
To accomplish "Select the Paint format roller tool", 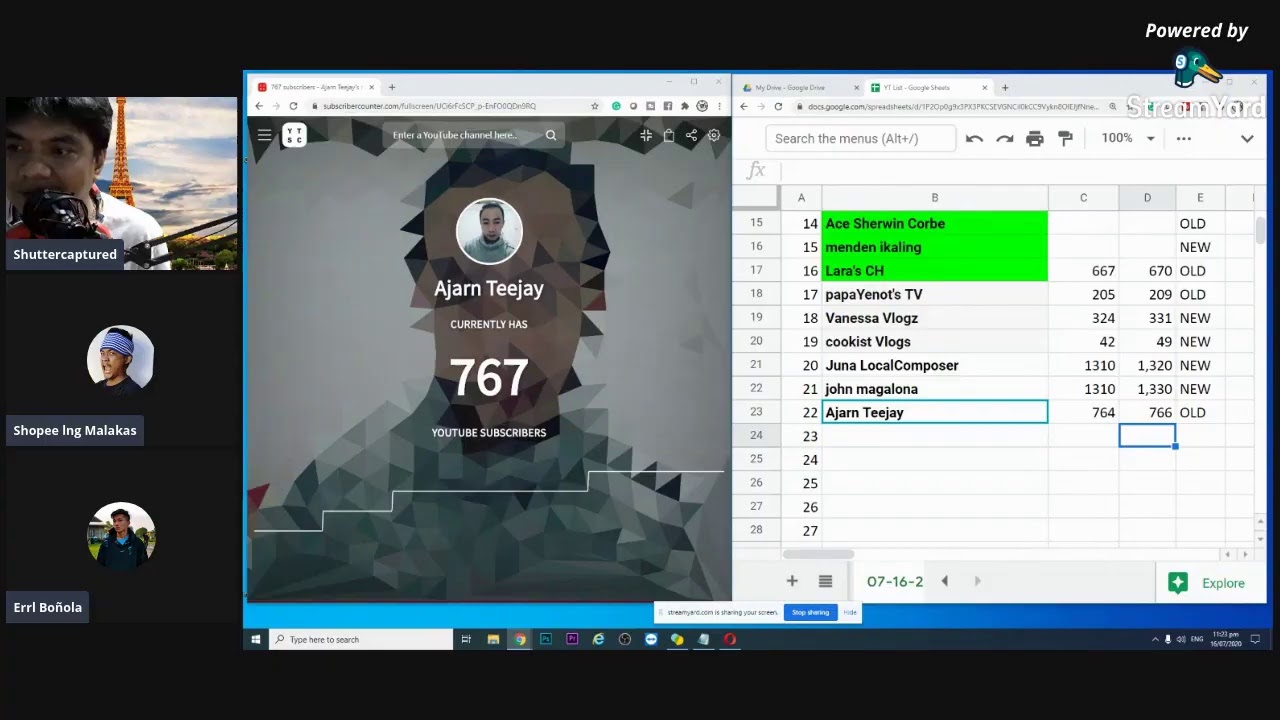I will [1065, 139].
